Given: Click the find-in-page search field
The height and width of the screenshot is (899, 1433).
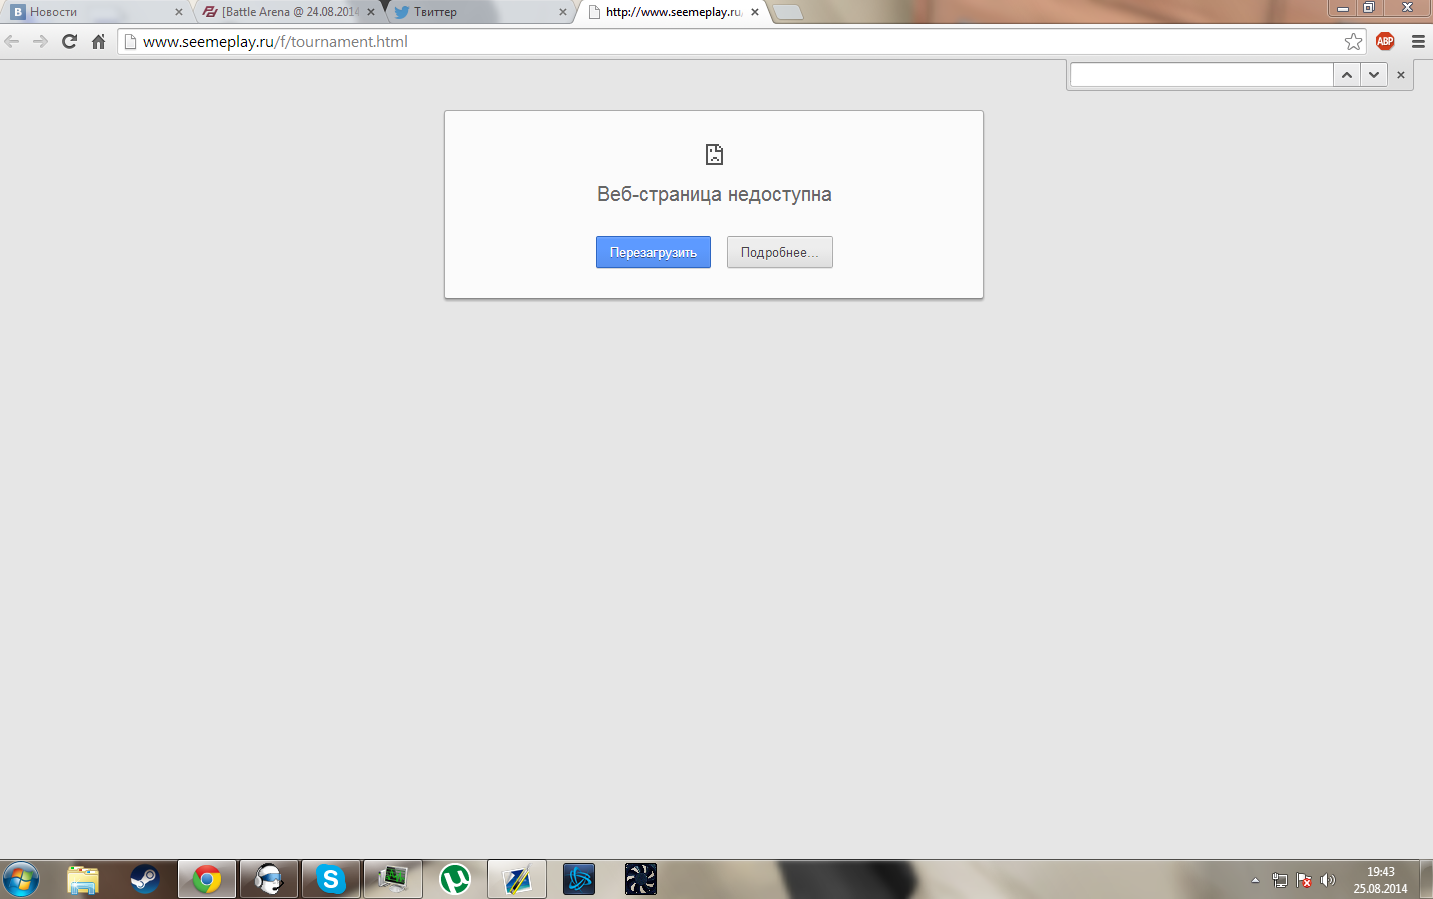Looking at the screenshot, I should (1201, 75).
